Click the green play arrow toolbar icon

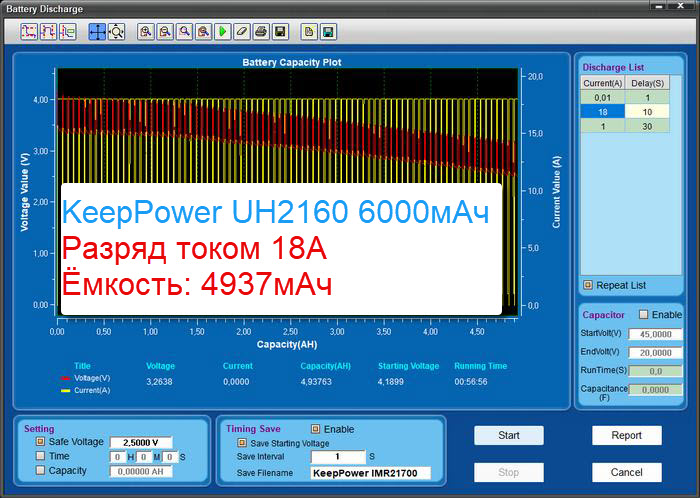tap(223, 32)
